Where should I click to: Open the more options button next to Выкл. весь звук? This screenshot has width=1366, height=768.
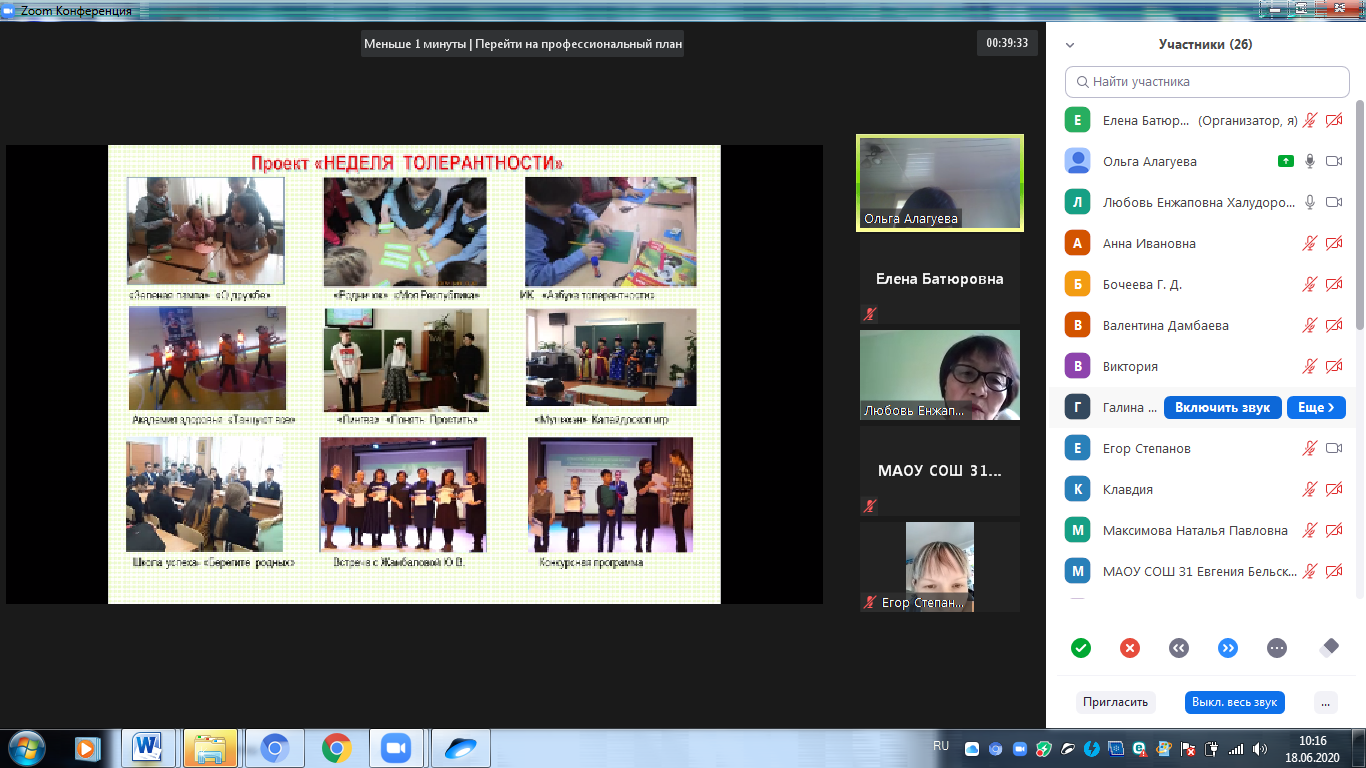click(x=1325, y=702)
